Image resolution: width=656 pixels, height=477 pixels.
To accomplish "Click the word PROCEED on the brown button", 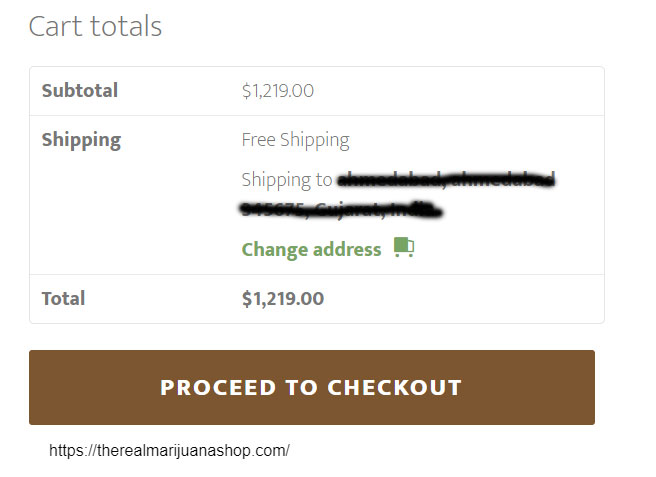I will tap(218, 387).
